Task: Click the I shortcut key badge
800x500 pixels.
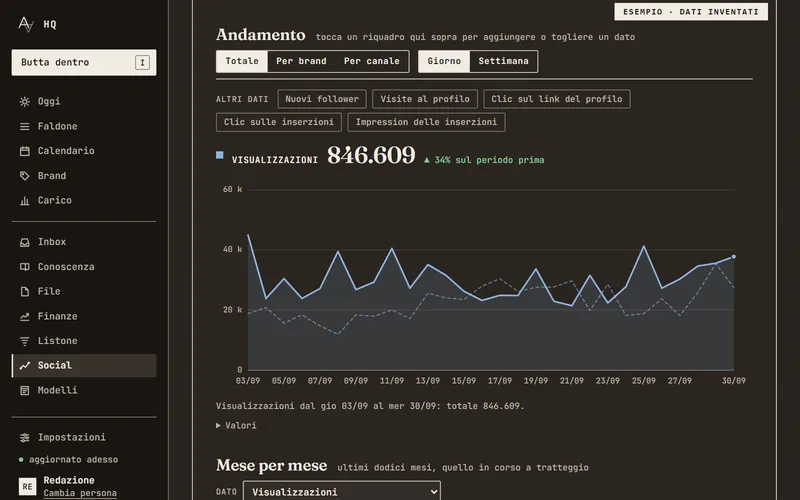Action: (x=142, y=63)
